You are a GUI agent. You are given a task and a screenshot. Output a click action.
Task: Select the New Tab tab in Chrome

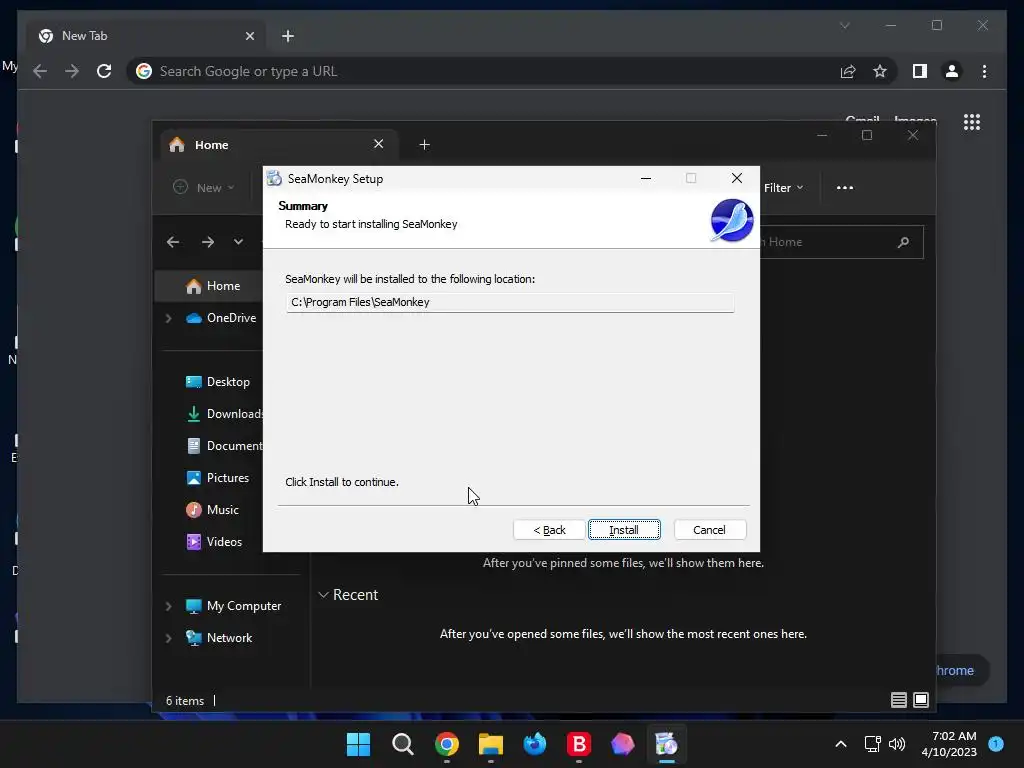pyautogui.click(x=146, y=36)
